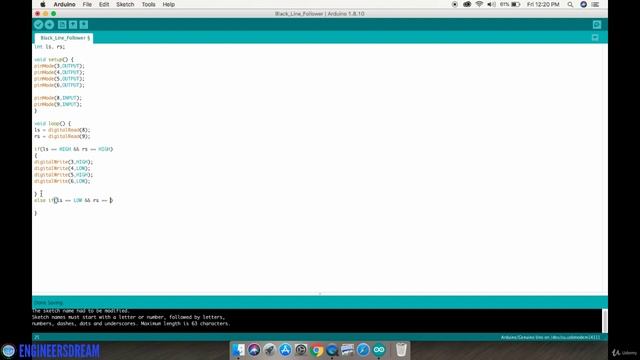The image size is (640, 360).
Task: Click the 'pinMode(9,INPUT);' line
Action: (58, 104)
